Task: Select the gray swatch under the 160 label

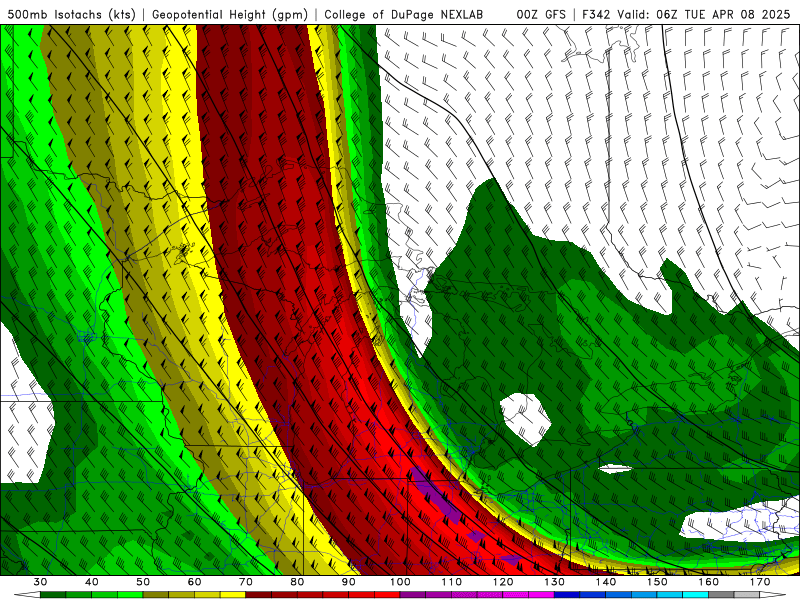Action: pos(721,595)
